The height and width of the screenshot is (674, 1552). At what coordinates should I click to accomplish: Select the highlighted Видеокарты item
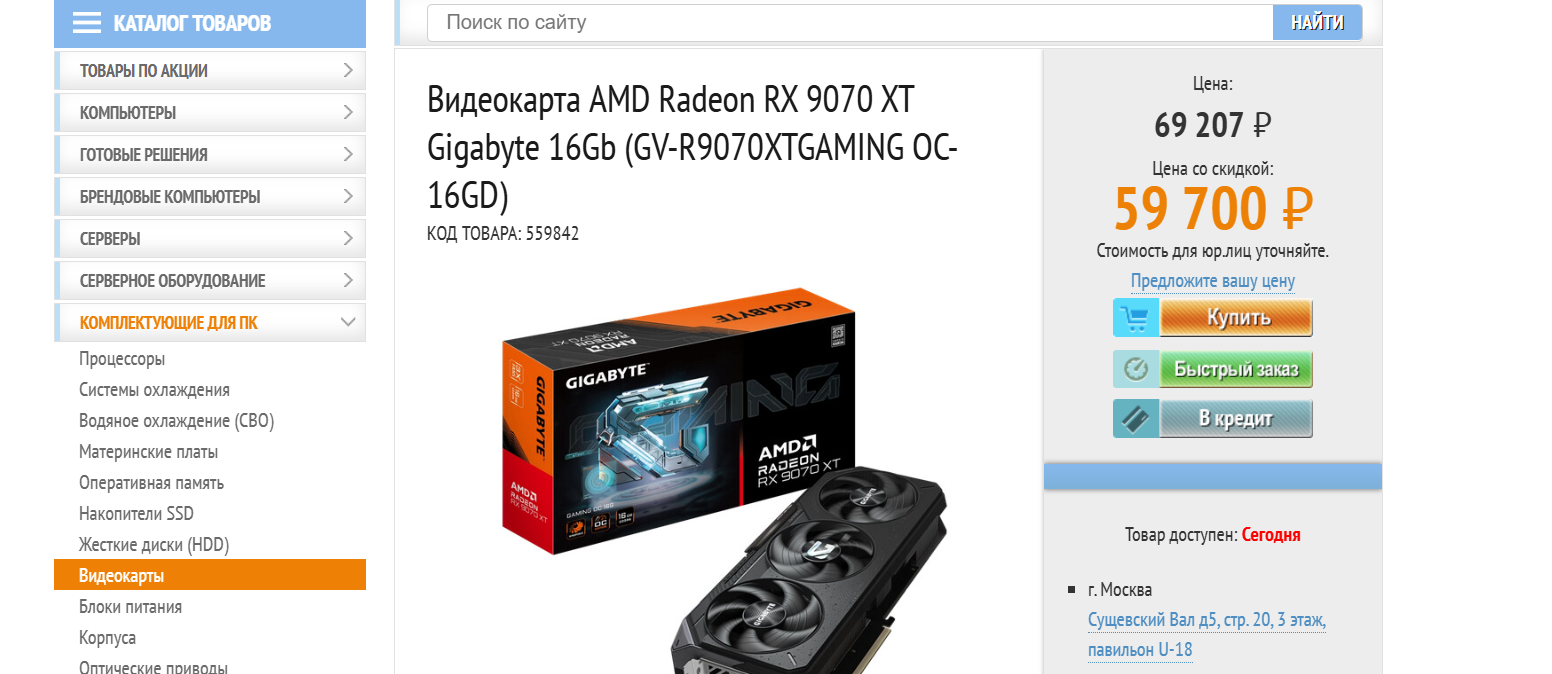(210, 575)
